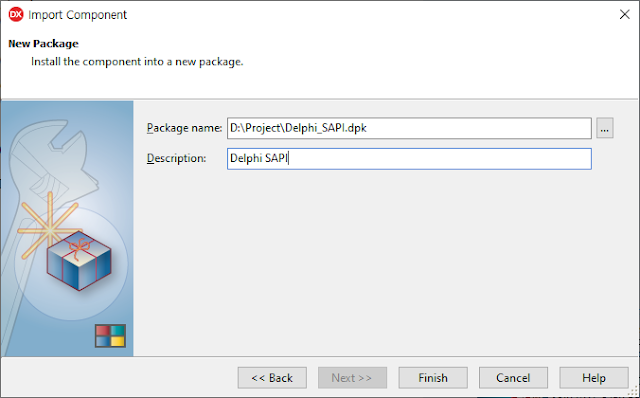
Task: Click the Package name input field
Action: point(409,128)
